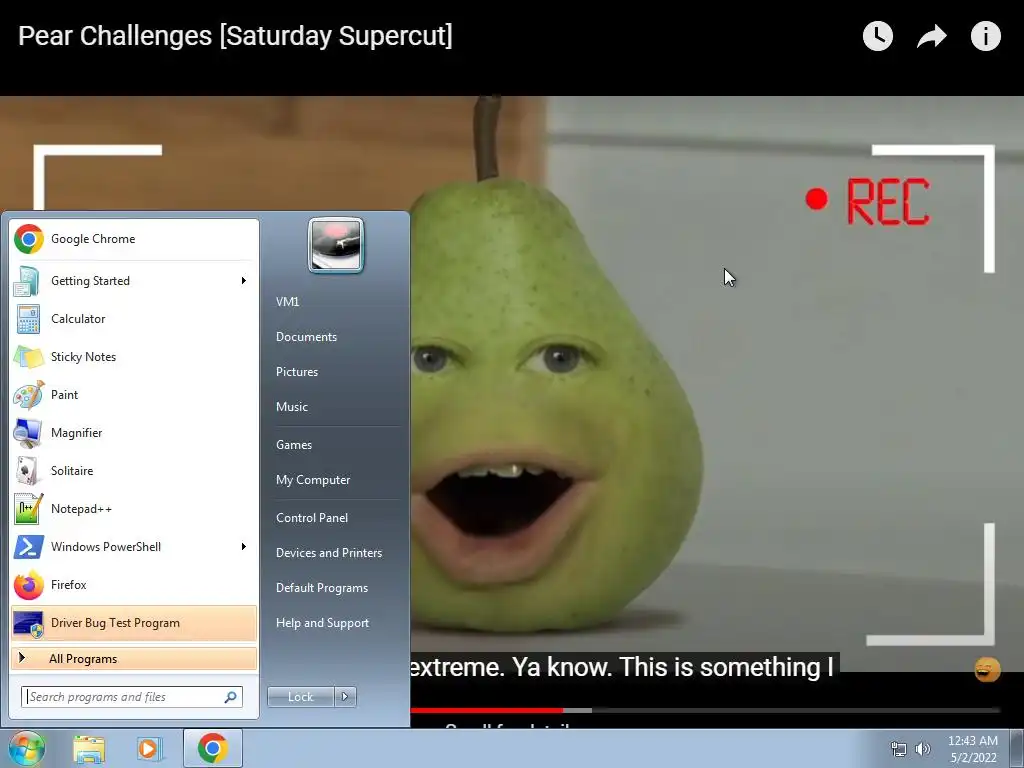Open Devices and Printers
The width and height of the screenshot is (1024, 768).
point(329,553)
